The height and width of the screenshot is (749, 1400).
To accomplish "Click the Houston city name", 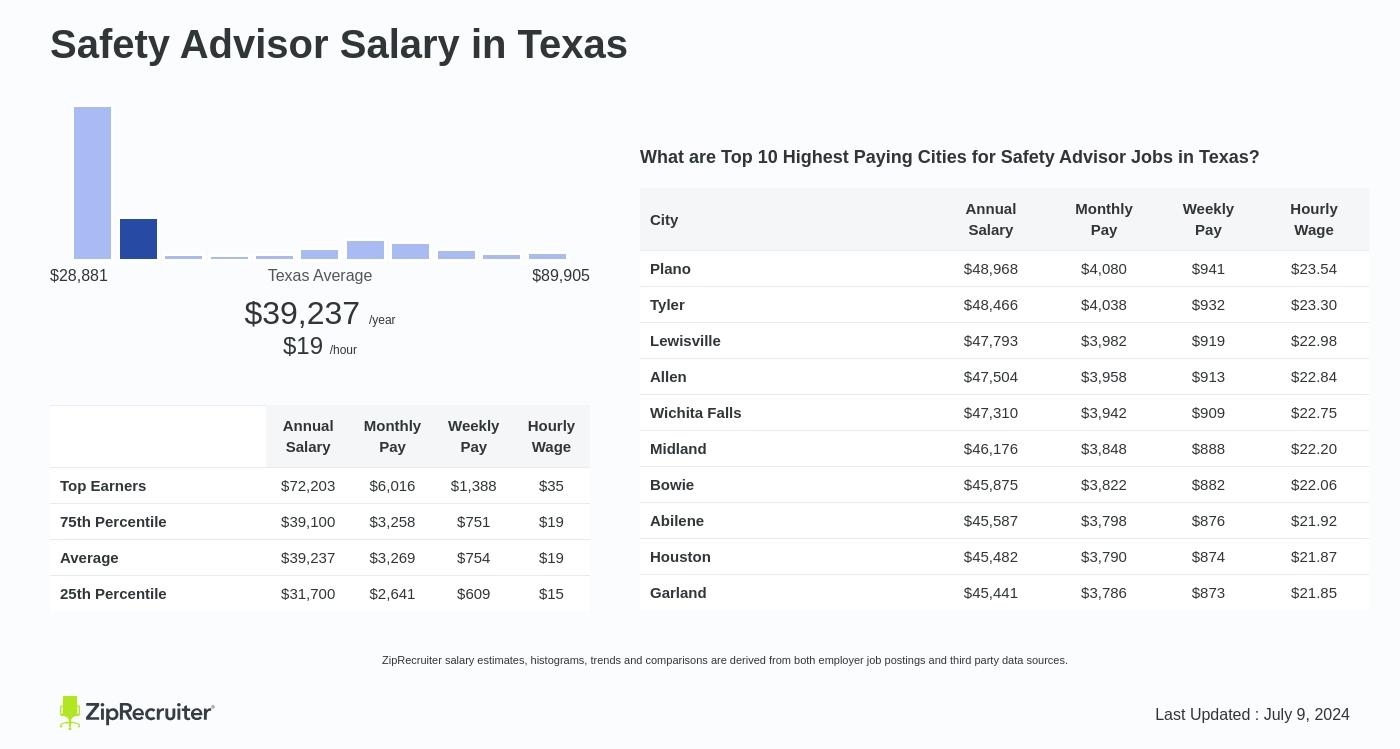I will coord(680,557).
